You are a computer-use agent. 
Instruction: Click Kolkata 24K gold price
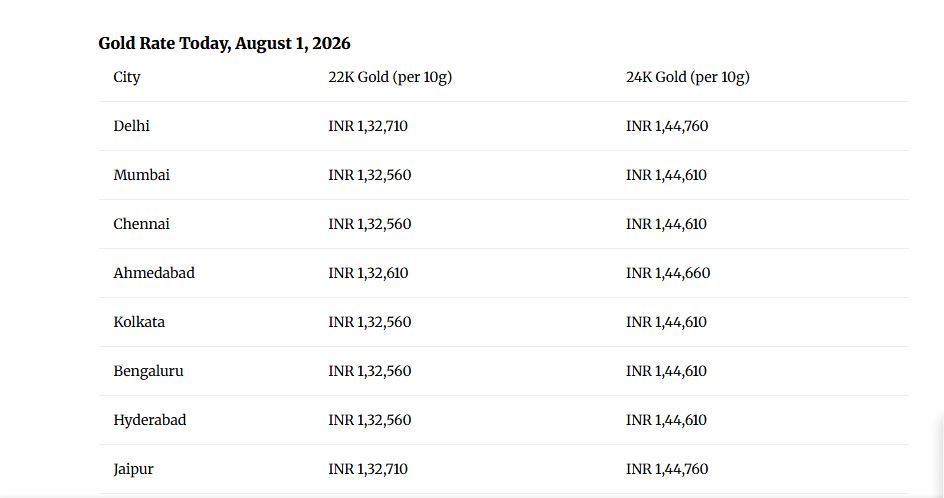(x=666, y=322)
